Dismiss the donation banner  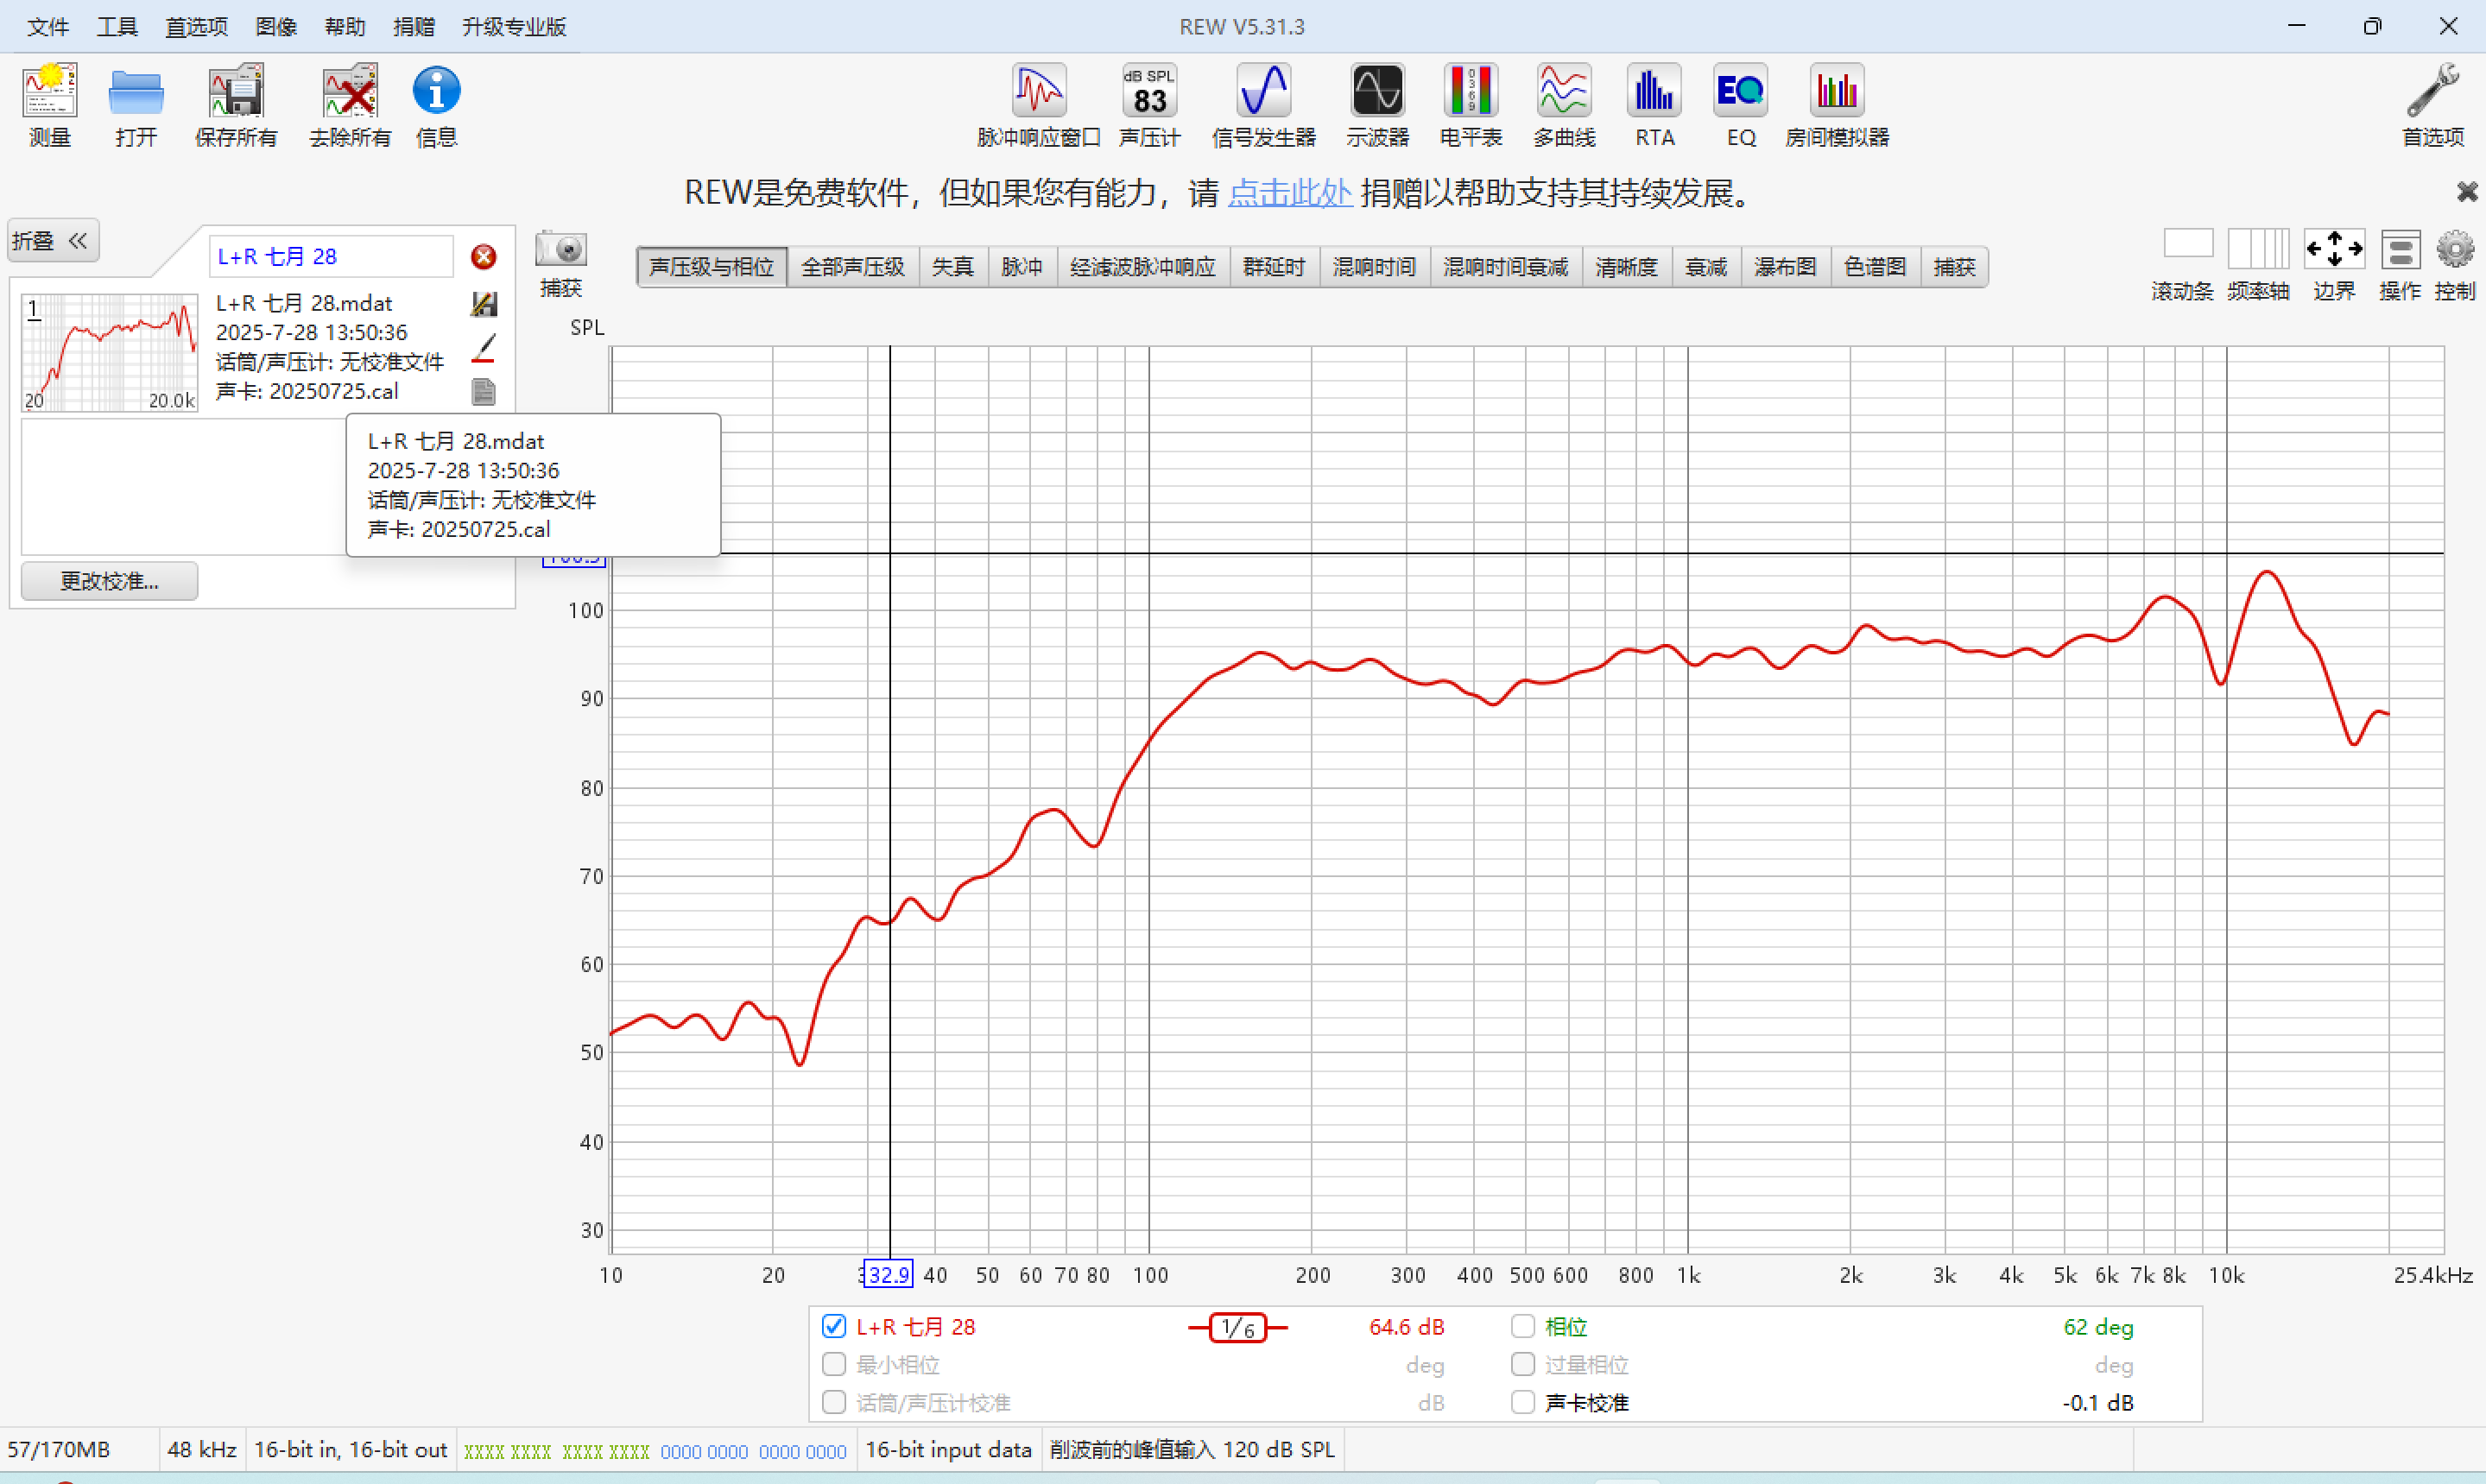click(x=2467, y=192)
